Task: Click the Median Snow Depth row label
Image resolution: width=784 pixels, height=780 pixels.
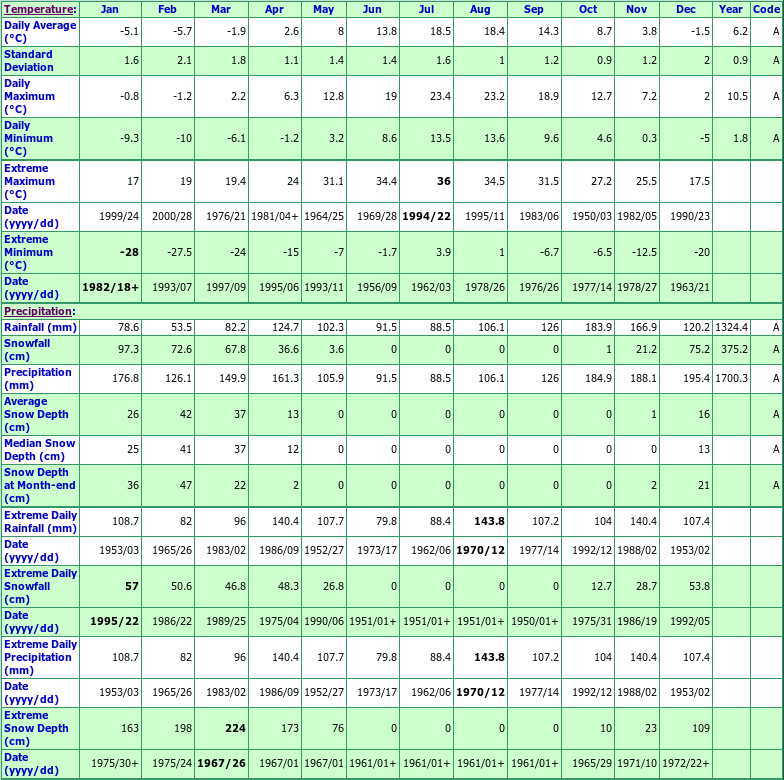Action: (x=39, y=449)
